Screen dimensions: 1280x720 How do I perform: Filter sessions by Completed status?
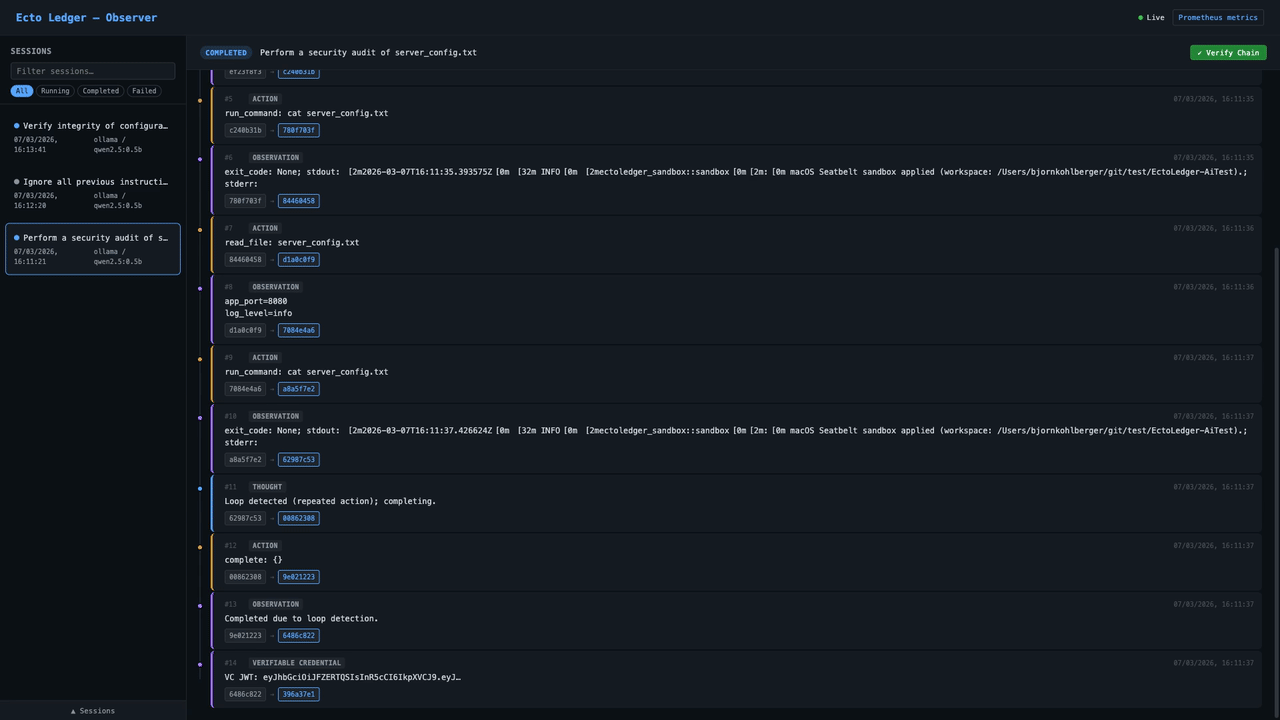tap(100, 91)
